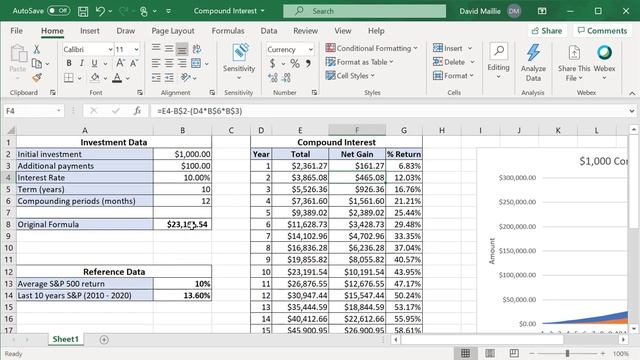Click the Borders icon

coord(69,78)
